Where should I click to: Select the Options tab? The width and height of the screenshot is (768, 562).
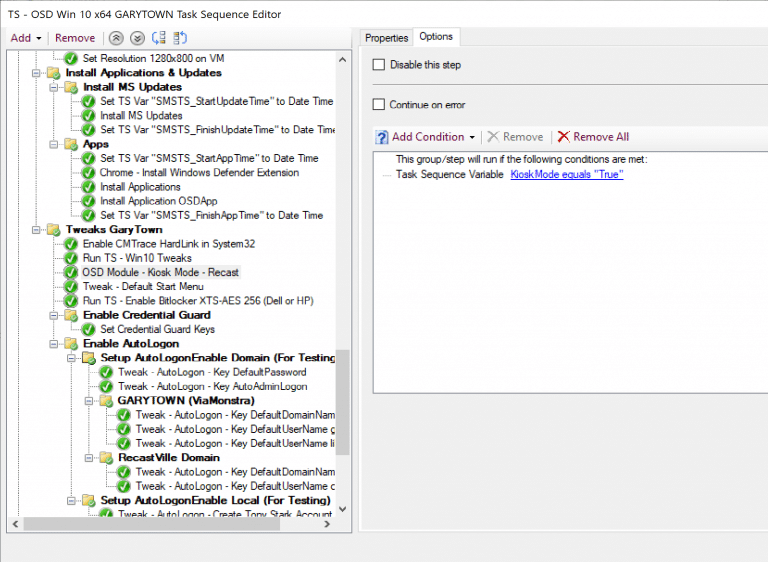coord(436,37)
